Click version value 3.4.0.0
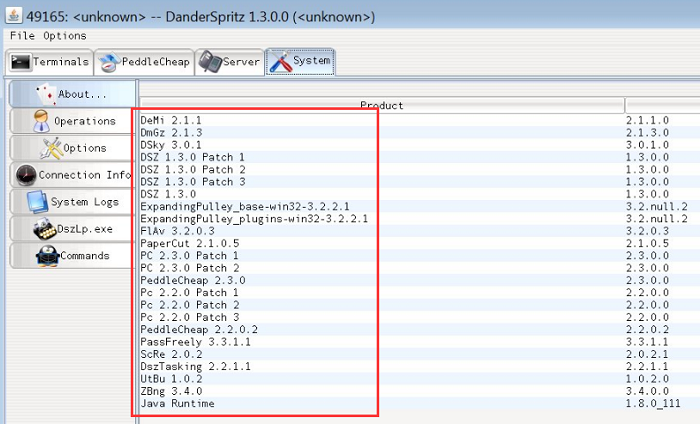This screenshot has height=424, width=700. pyautogui.click(x=647, y=391)
